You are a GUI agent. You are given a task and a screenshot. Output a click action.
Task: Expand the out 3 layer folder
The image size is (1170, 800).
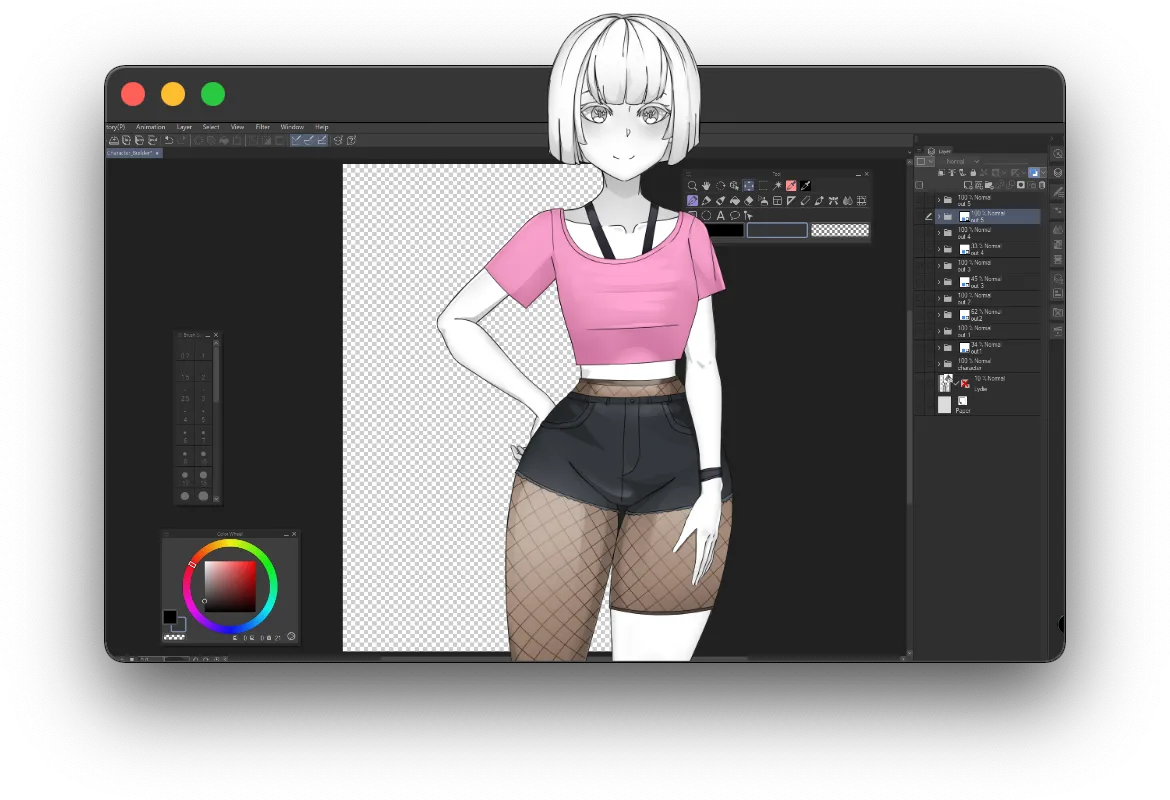pos(938,266)
